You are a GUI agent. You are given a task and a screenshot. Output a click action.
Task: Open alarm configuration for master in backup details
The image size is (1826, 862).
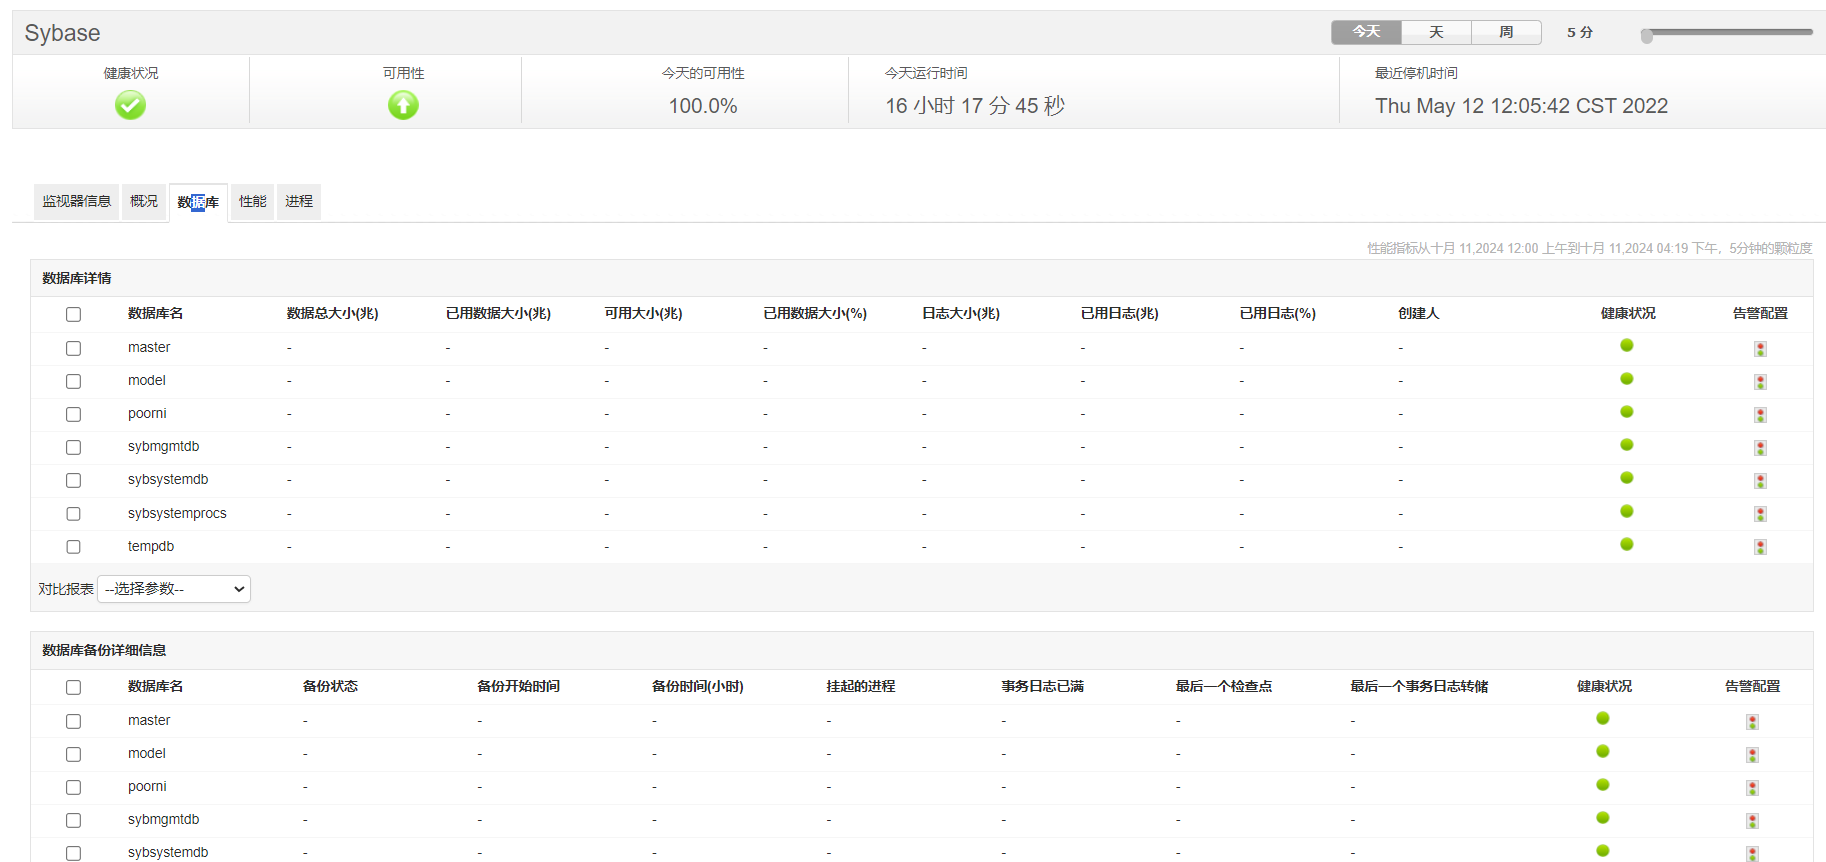1752,722
